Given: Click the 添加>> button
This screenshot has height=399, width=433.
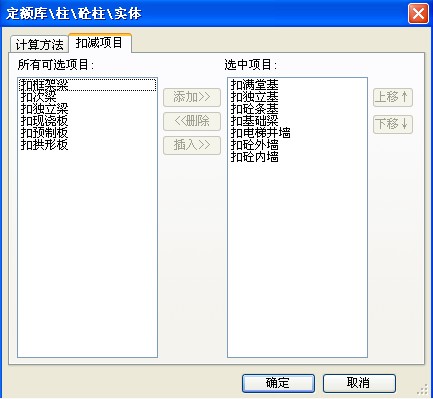Looking at the screenshot, I should [x=192, y=97].
